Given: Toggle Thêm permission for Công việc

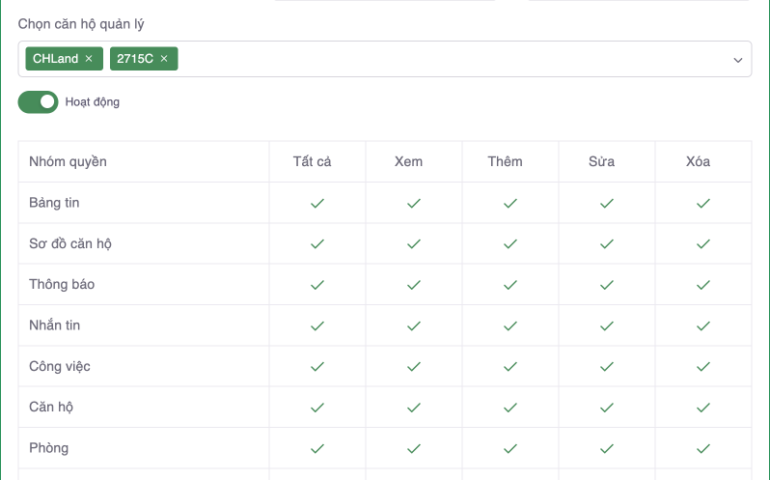Looking at the screenshot, I should click(510, 367).
